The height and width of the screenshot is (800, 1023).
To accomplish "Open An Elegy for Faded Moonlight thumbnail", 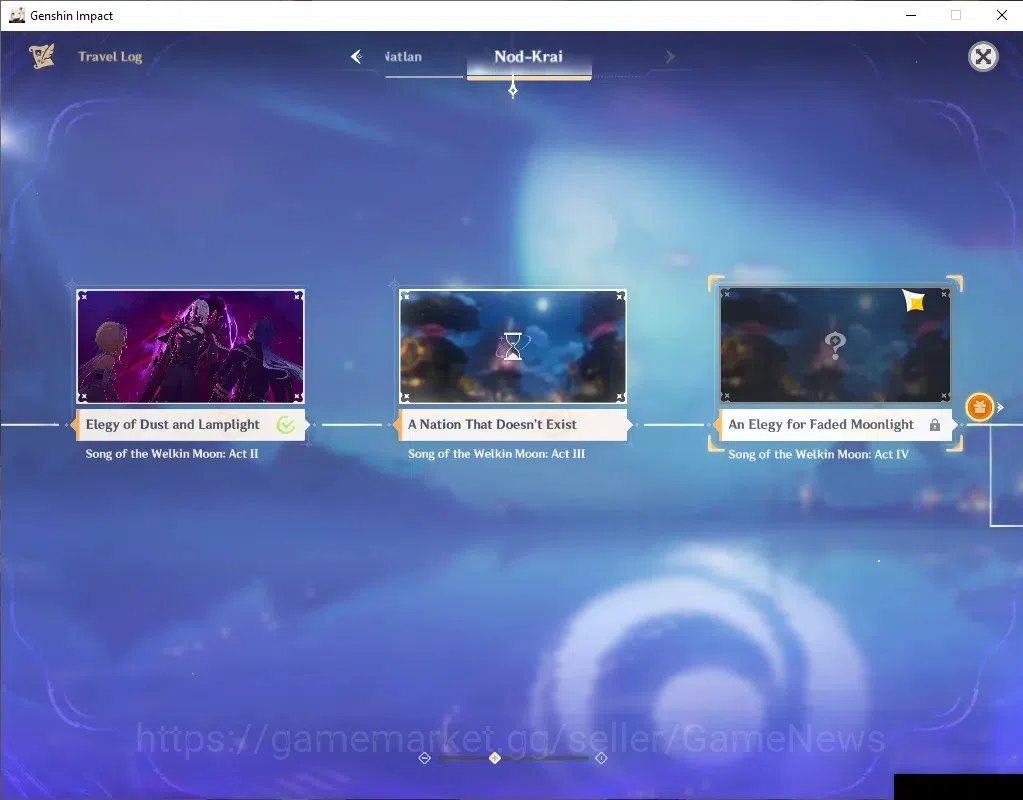I will (835, 345).
